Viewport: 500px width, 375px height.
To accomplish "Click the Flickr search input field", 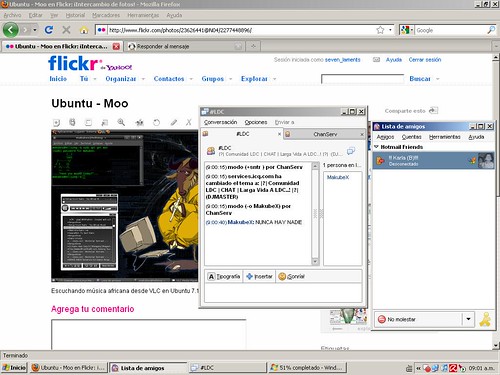I will pos(362,79).
